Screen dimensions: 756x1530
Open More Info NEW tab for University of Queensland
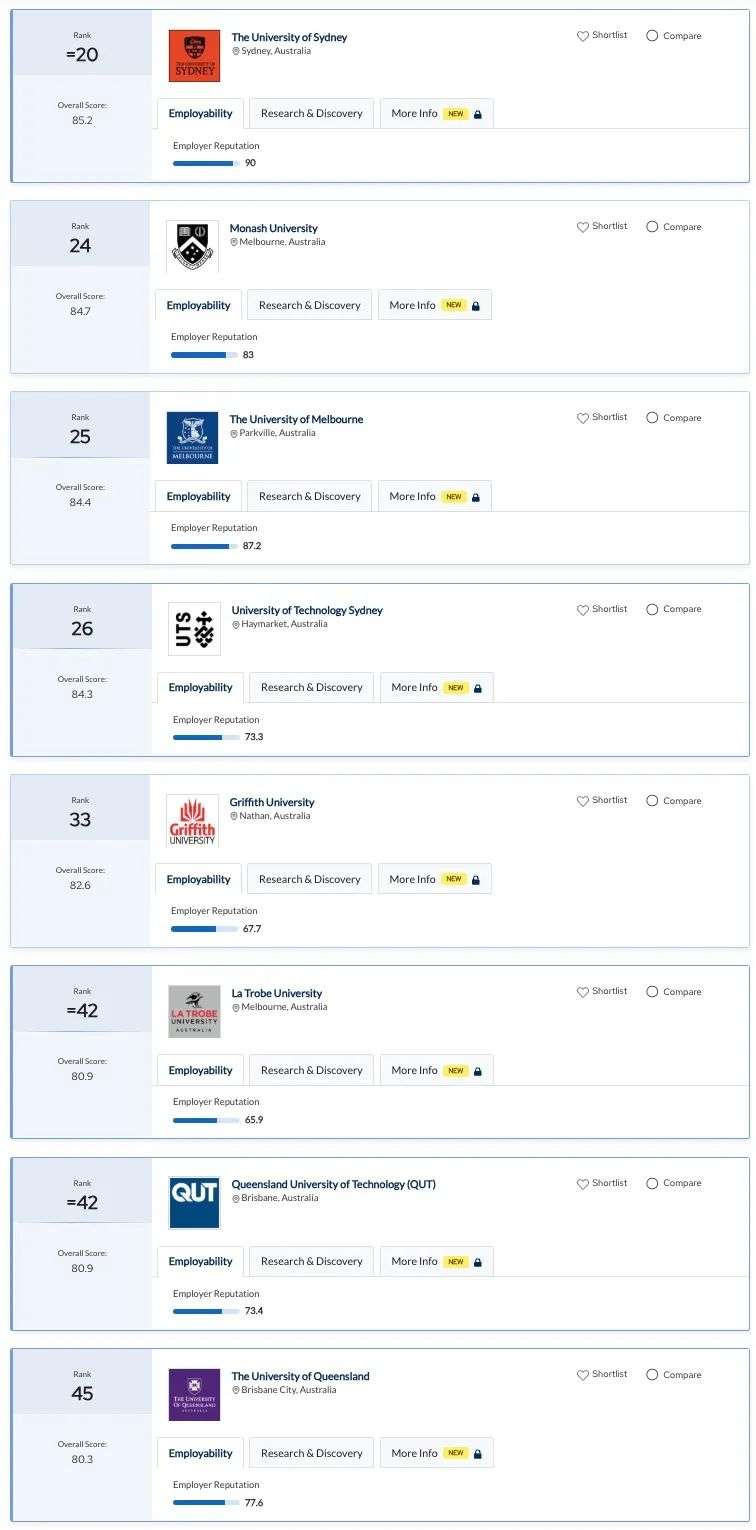click(x=437, y=1453)
